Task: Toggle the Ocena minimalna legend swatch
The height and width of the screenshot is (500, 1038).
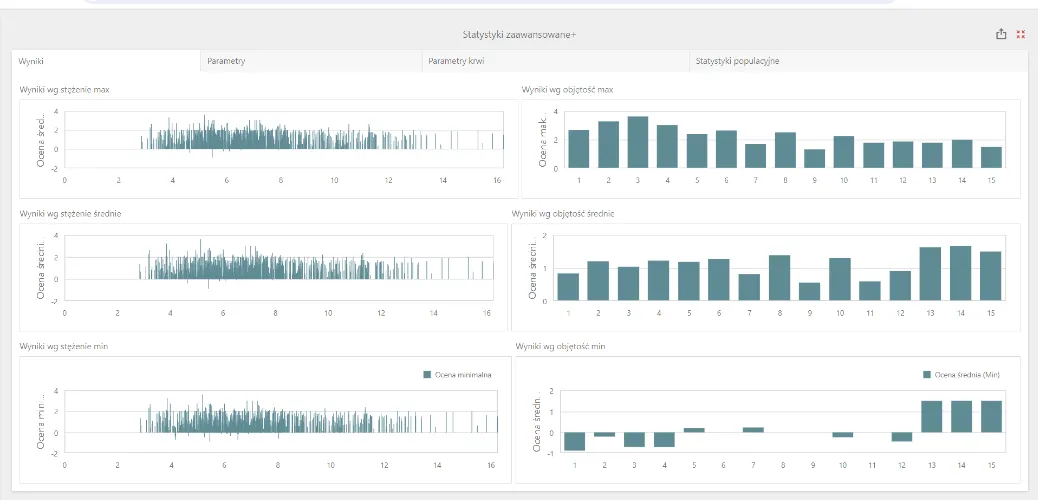Action: 427,375
